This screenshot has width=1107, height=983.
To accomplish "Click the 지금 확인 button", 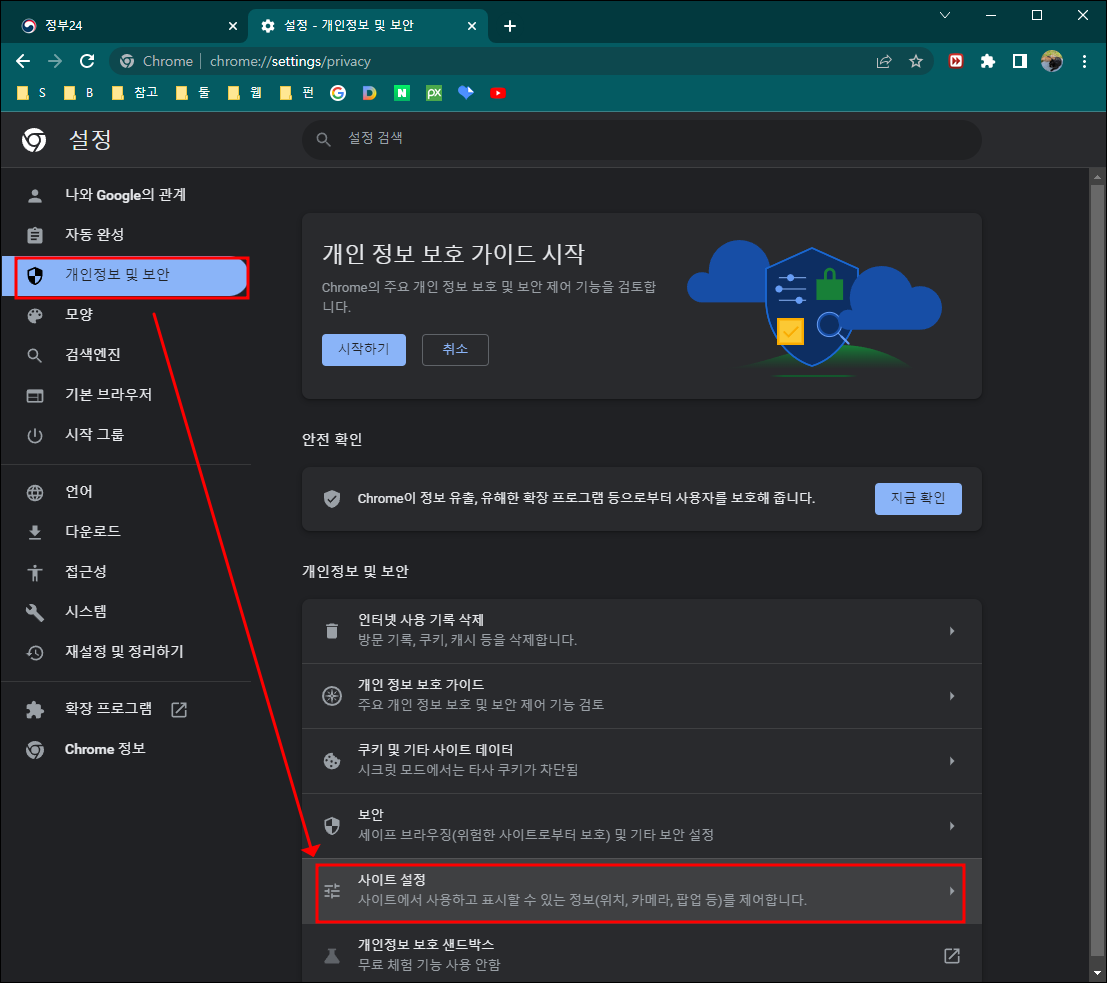I will (x=918, y=498).
